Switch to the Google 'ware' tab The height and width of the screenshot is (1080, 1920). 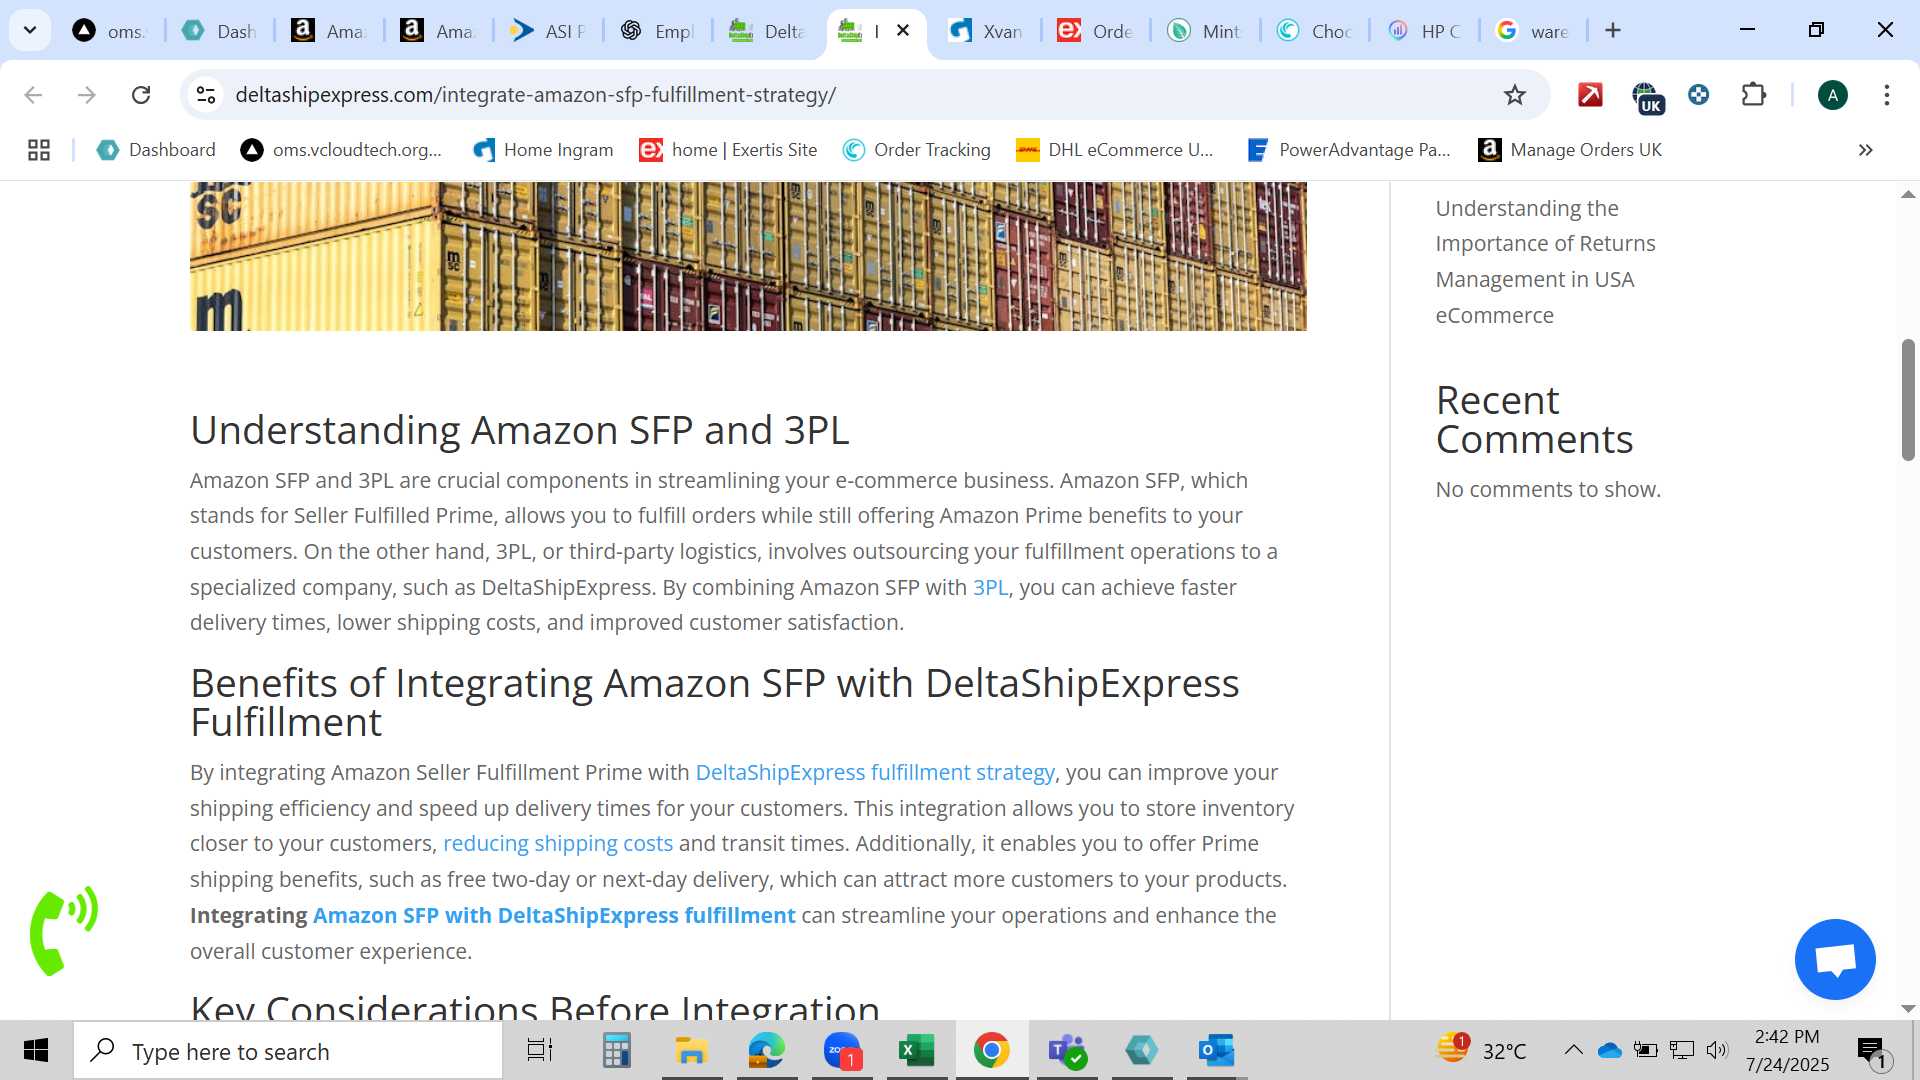pyautogui.click(x=1533, y=31)
